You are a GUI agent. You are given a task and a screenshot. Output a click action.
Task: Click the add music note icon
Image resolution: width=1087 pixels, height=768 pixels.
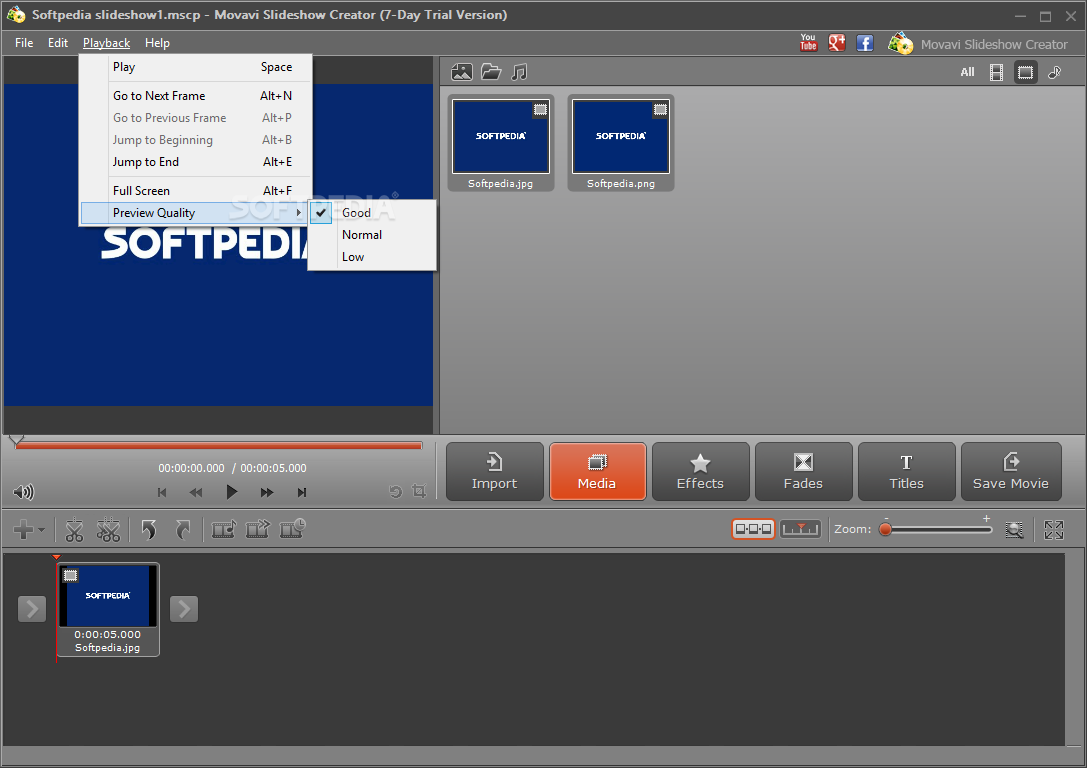point(519,72)
